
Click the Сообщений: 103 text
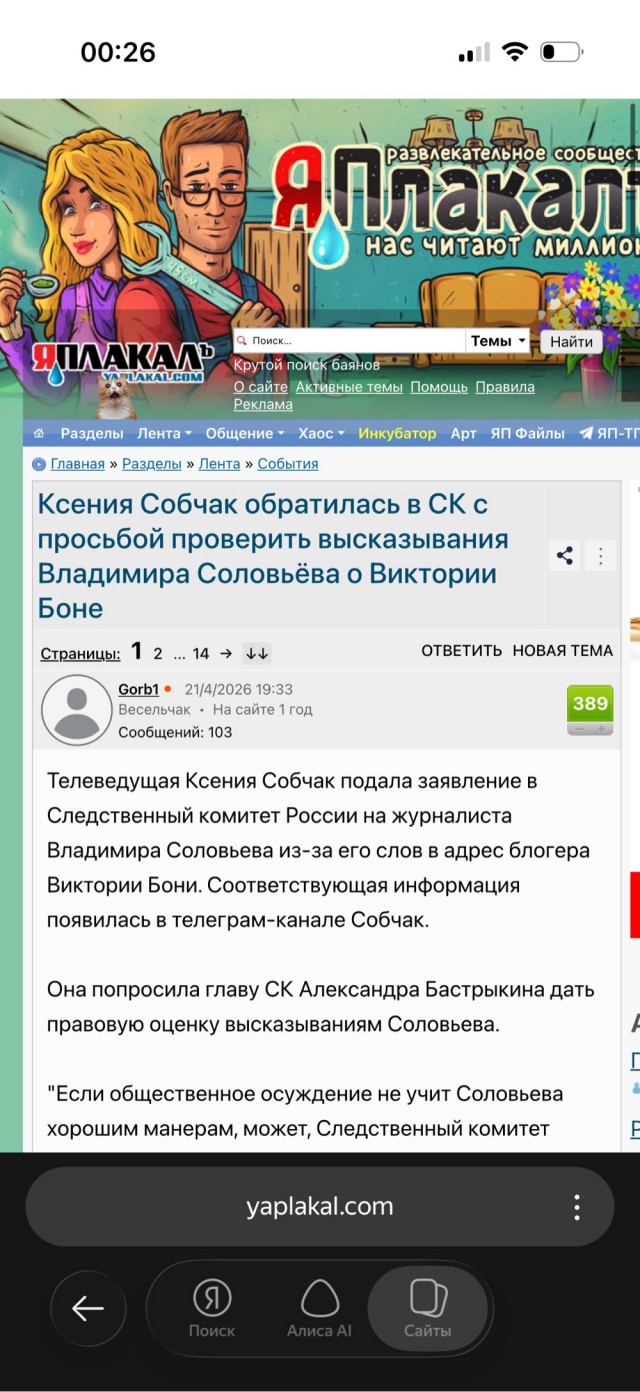(175, 732)
